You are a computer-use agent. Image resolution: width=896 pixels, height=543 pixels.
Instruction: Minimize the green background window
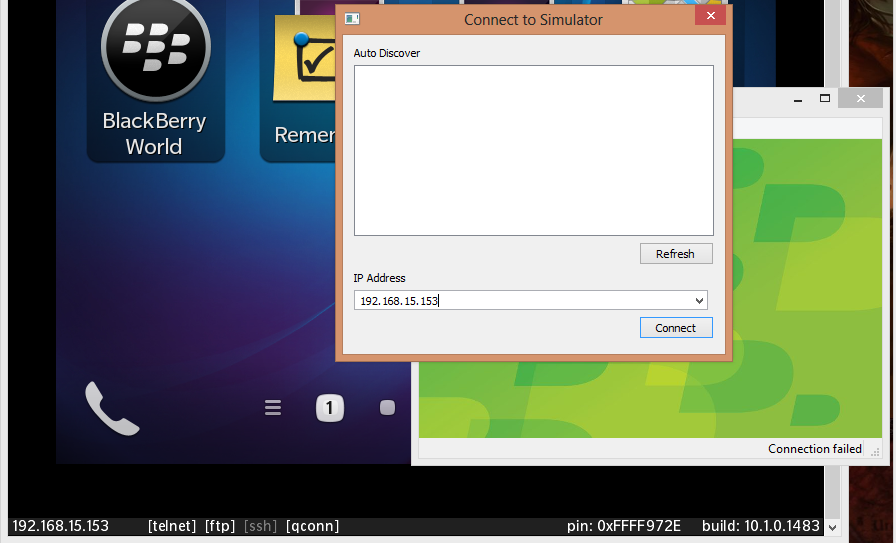[798, 99]
